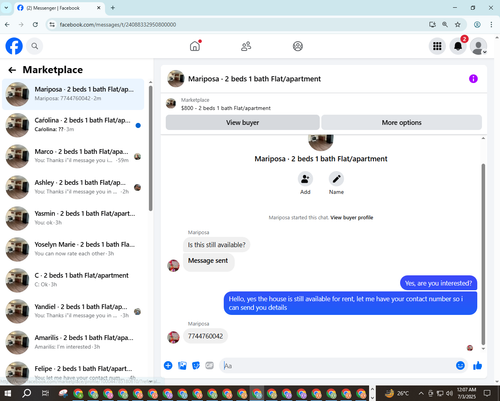Image resolution: width=500 pixels, height=401 pixels.
Task: Click the 7744760042 message bubble
Action: pyautogui.click(x=205, y=336)
